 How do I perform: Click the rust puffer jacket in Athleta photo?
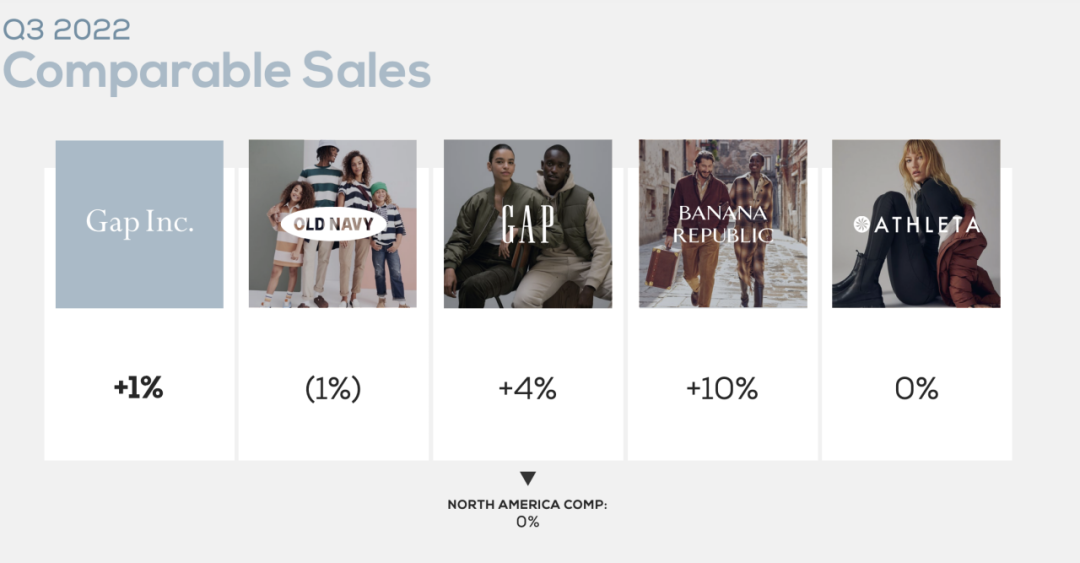point(967,270)
